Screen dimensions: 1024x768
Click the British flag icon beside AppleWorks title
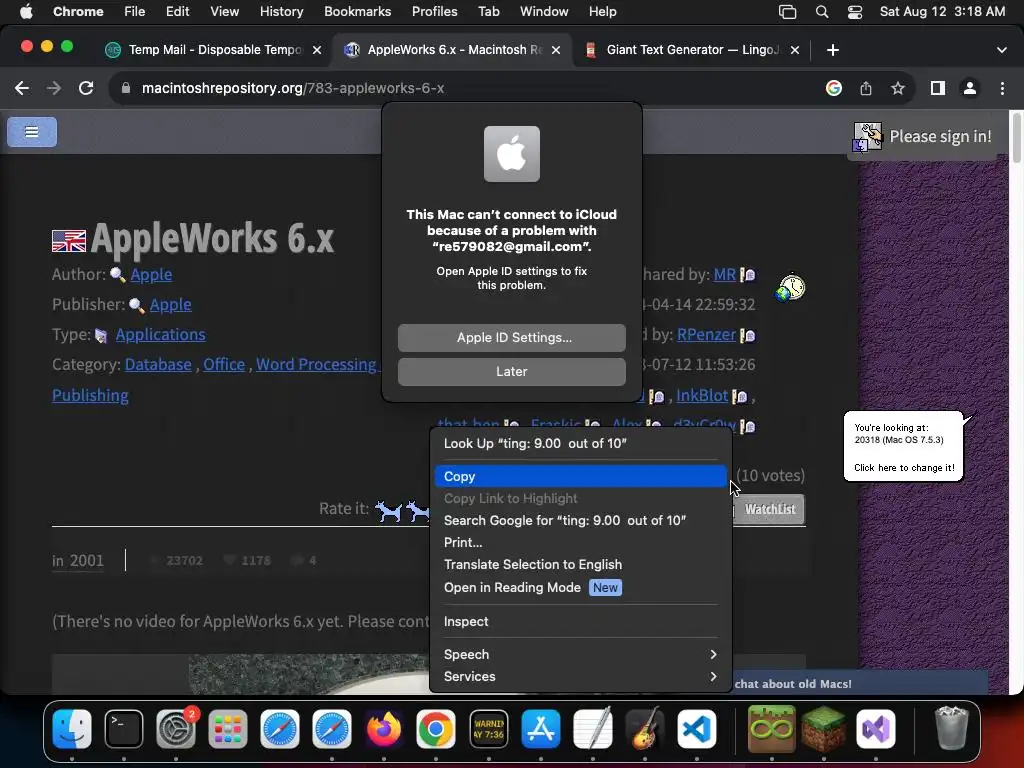pos(69,241)
